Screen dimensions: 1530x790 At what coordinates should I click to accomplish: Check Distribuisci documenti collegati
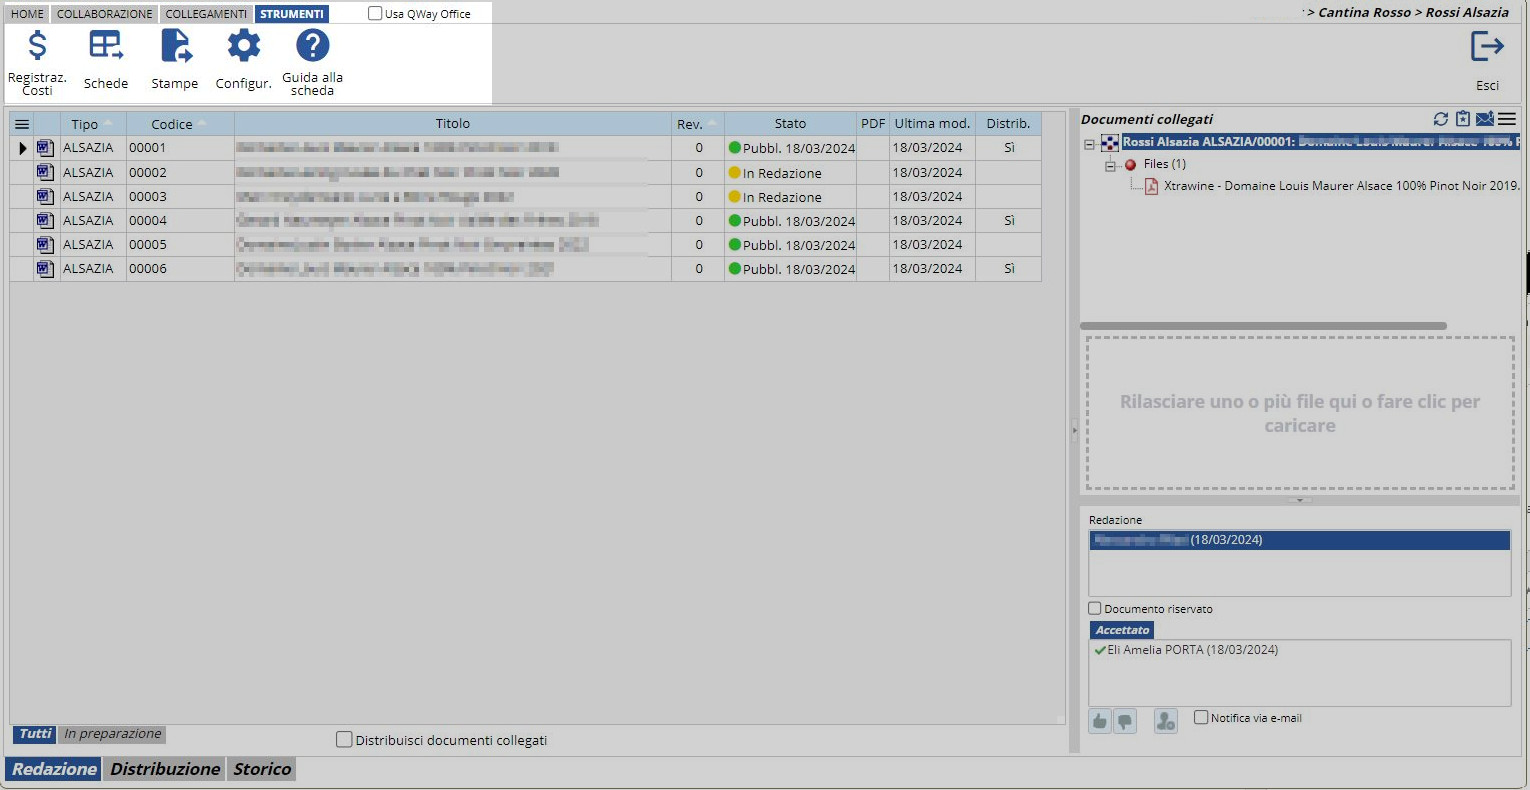[x=344, y=740]
